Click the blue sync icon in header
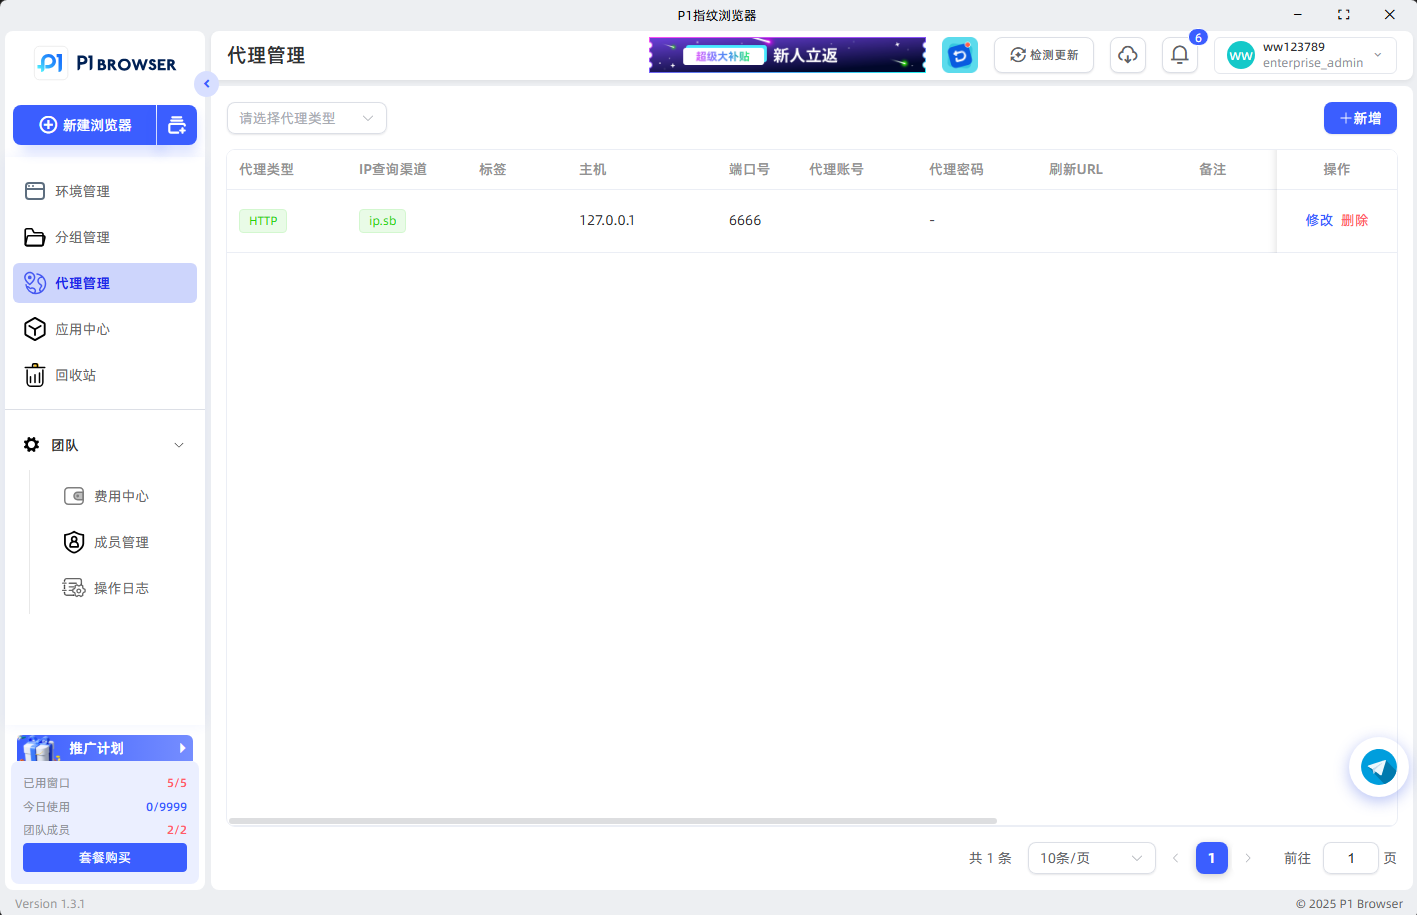This screenshot has height=915, width=1417. 959,55
